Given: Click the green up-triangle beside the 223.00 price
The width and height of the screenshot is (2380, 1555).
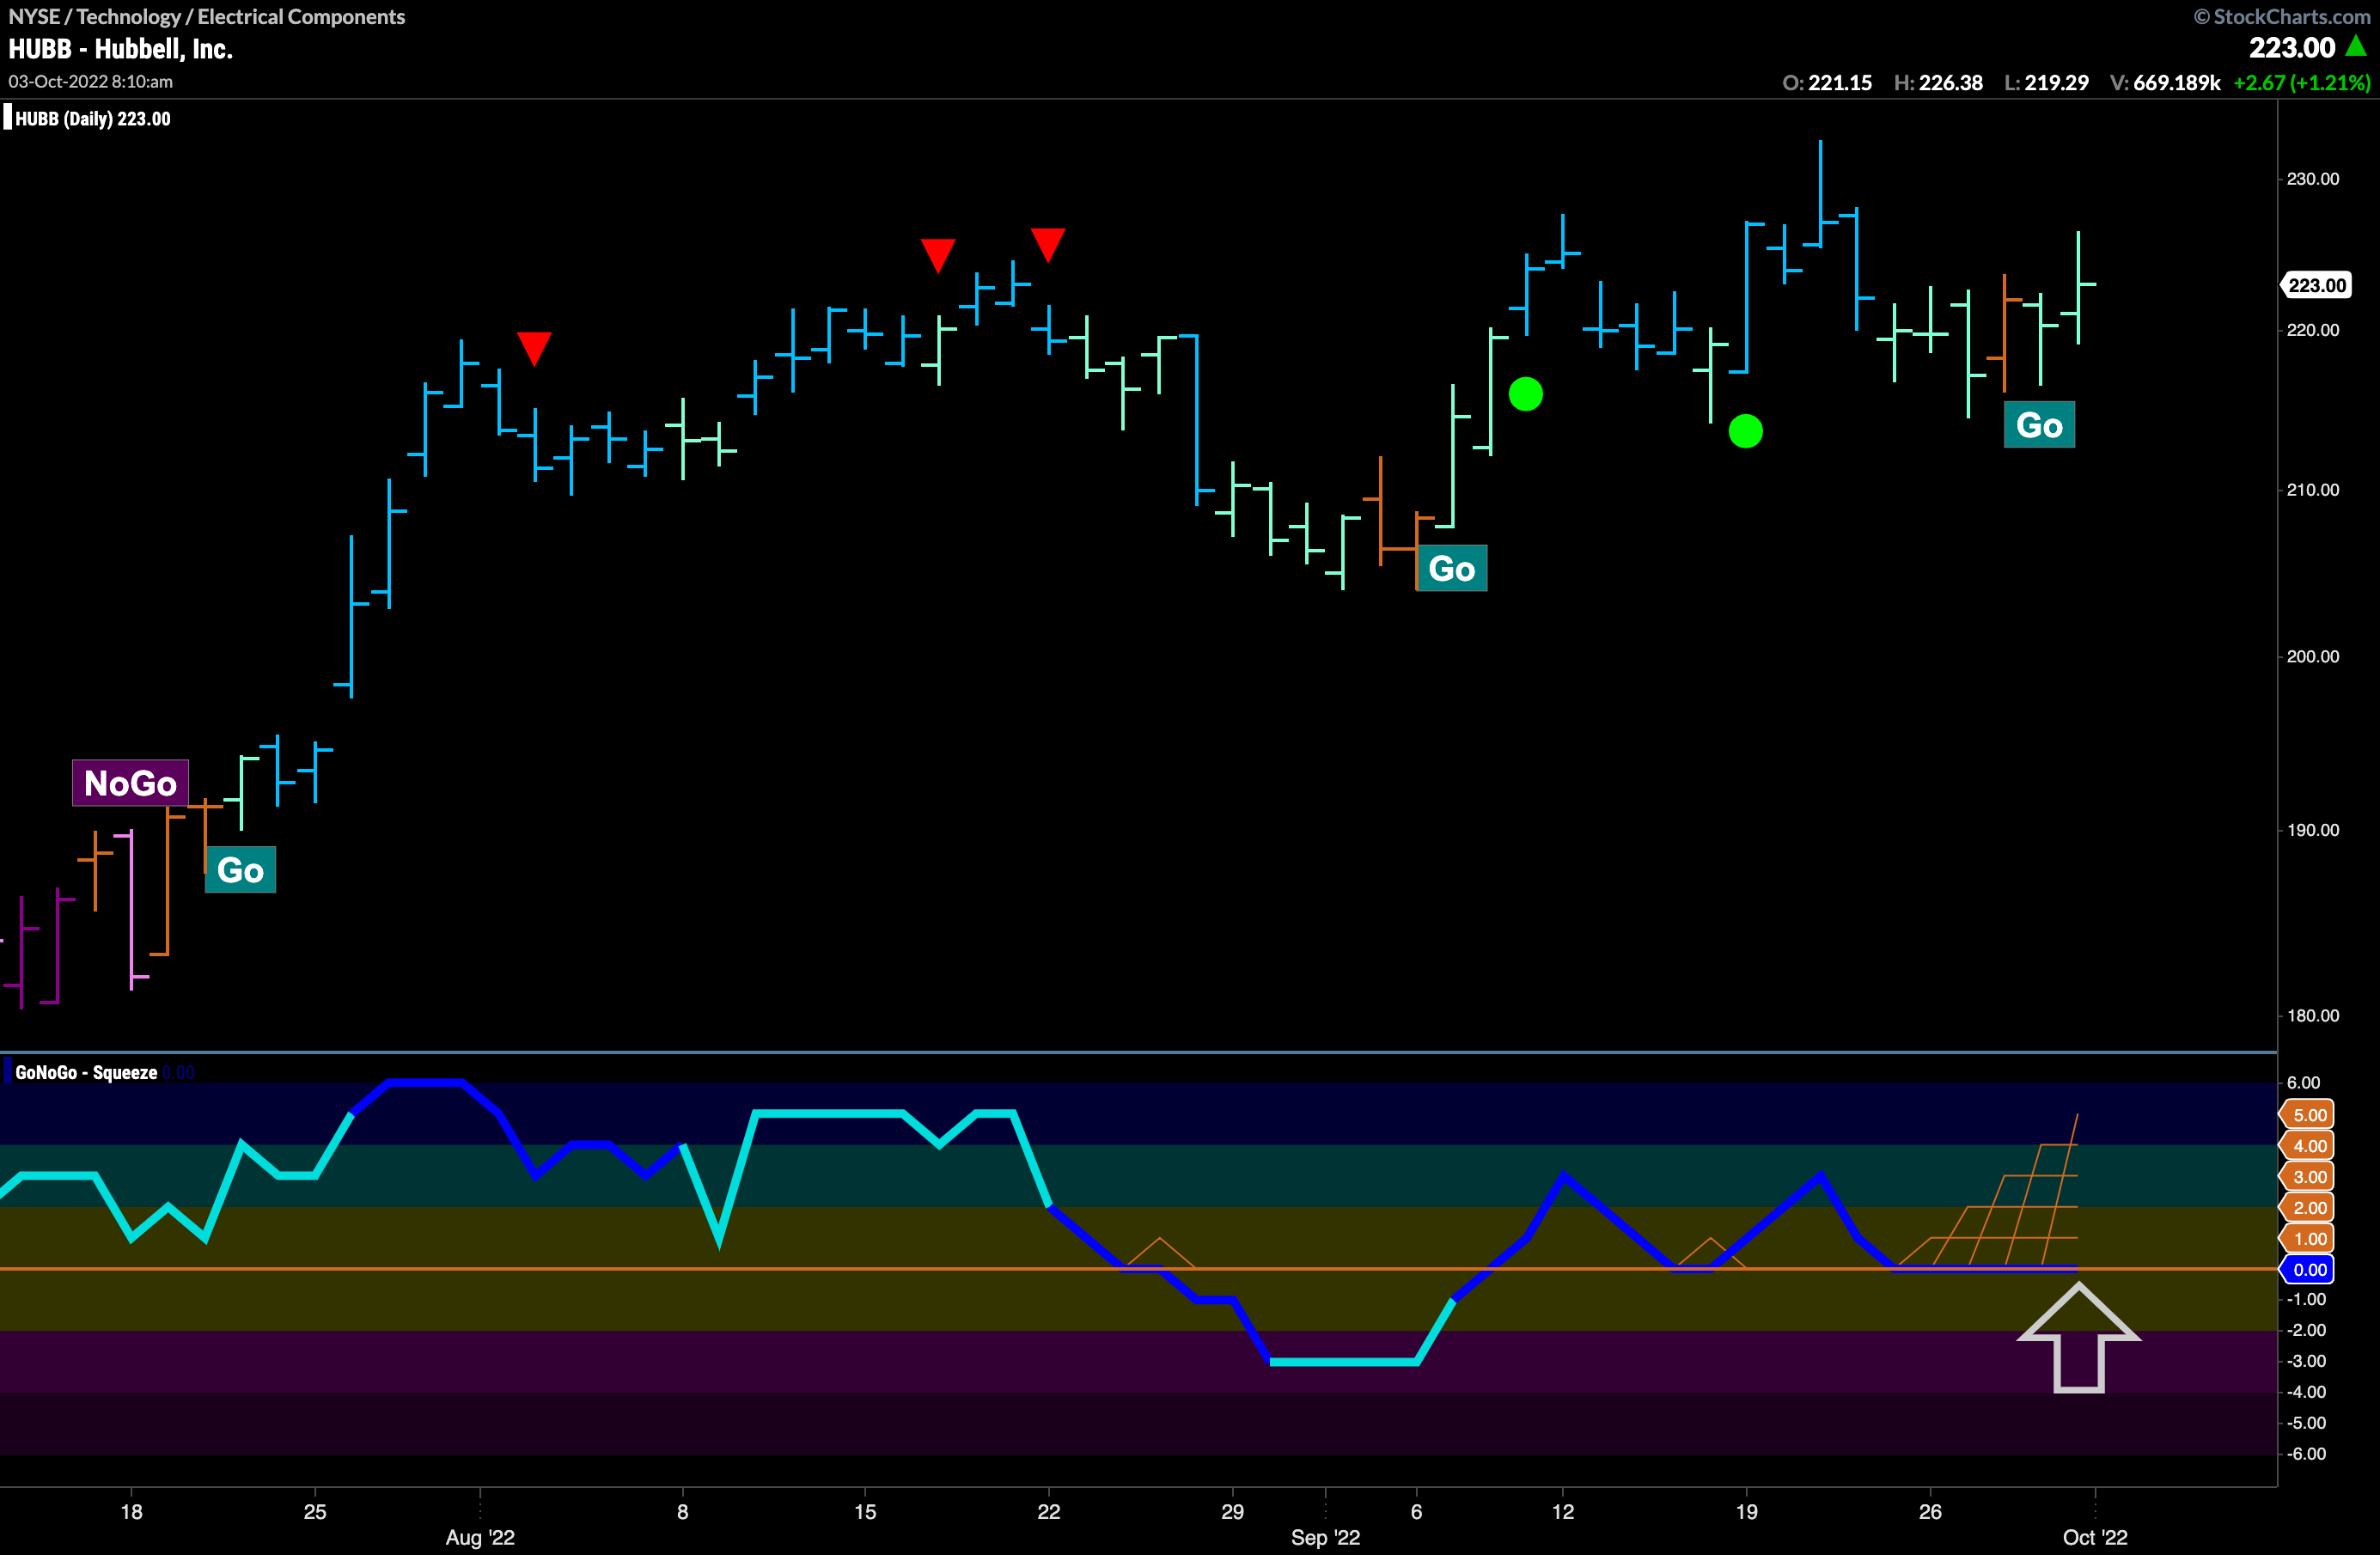Looking at the screenshot, I should (2357, 46).
